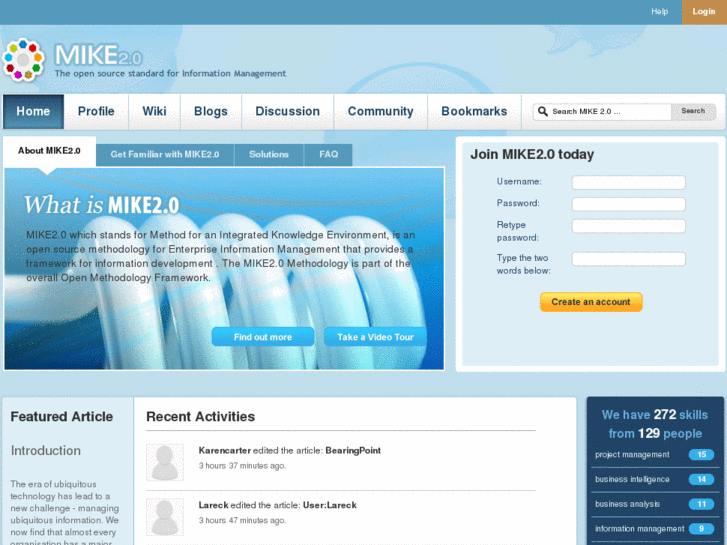Click the 11 count badge

pos(701,504)
